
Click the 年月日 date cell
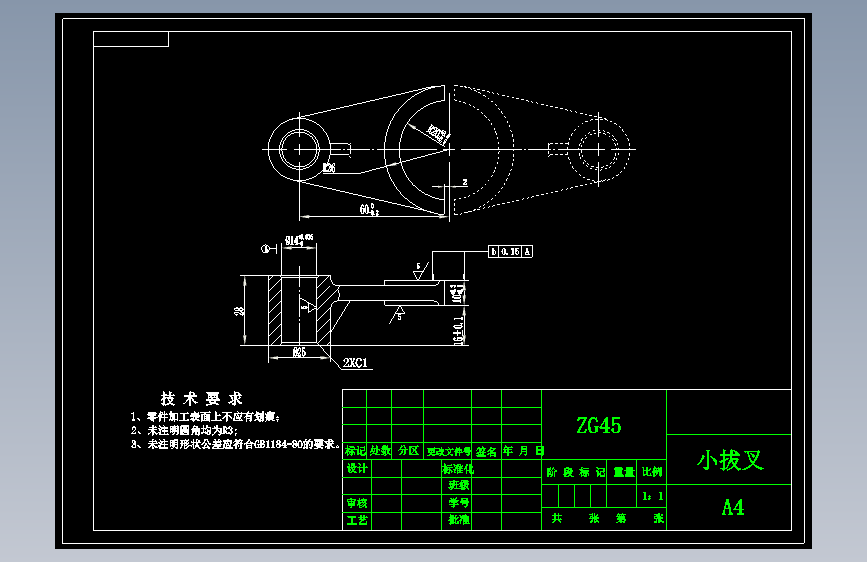tap(523, 451)
